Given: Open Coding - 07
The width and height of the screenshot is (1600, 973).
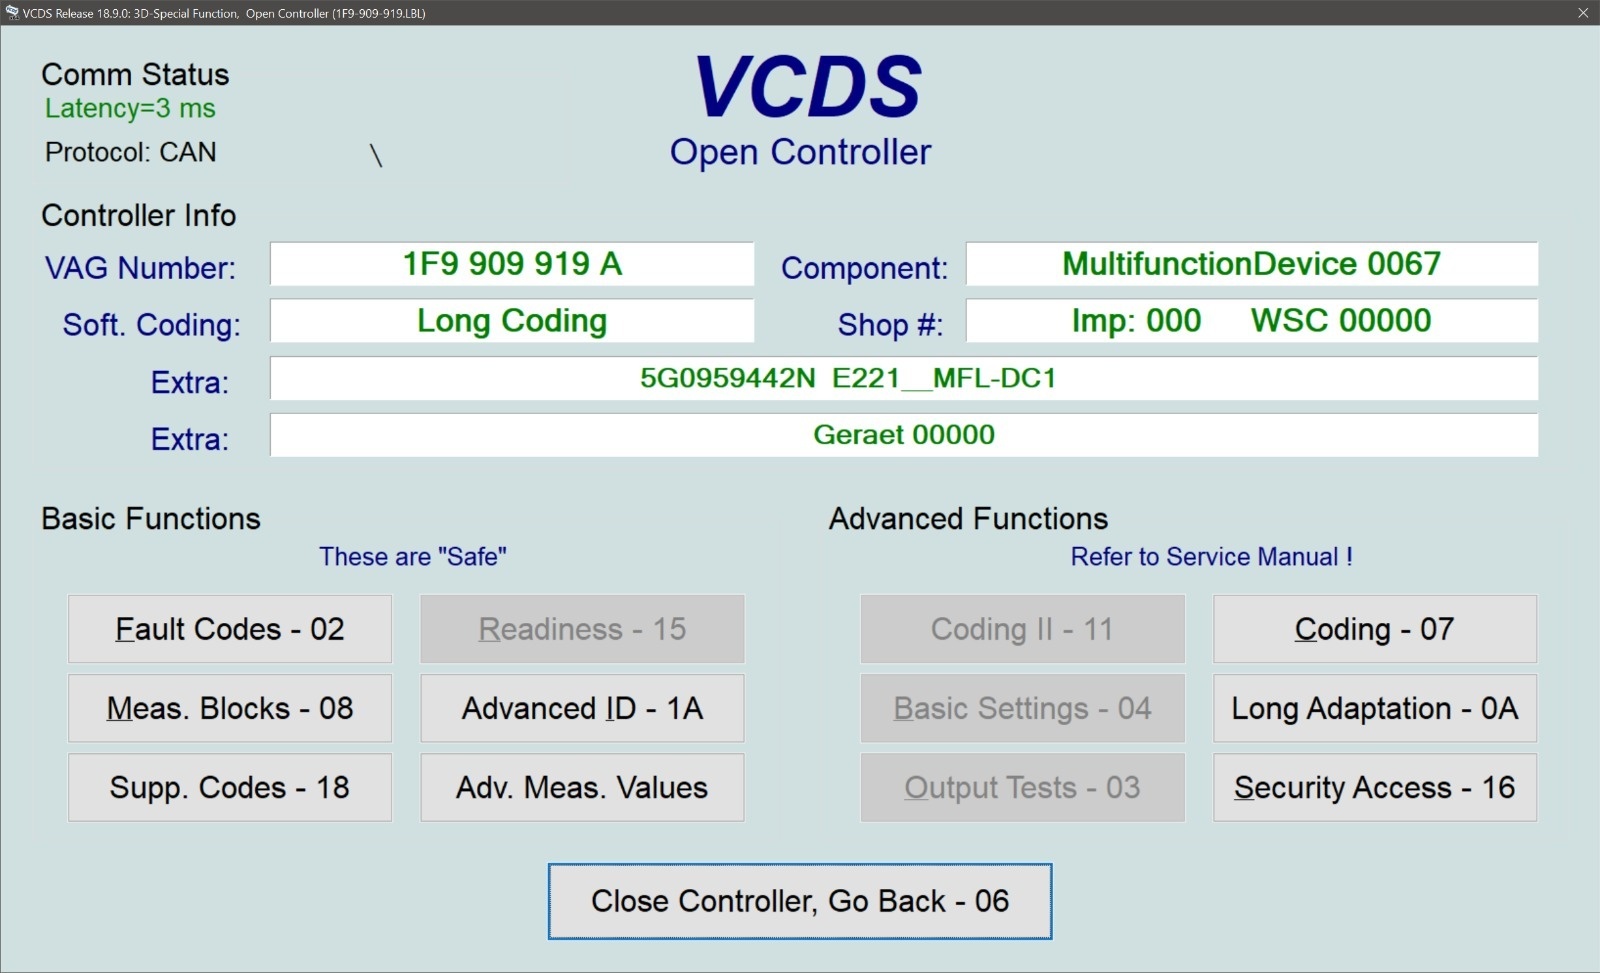Looking at the screenshot, I should [1375, 629].
